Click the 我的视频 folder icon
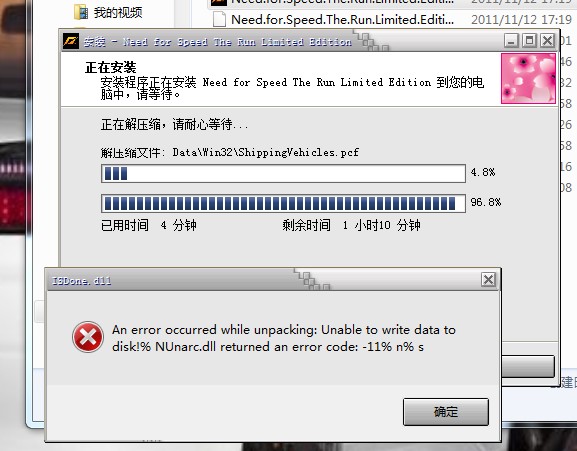Viewport: 577px width, 451px height. [81, 13]
